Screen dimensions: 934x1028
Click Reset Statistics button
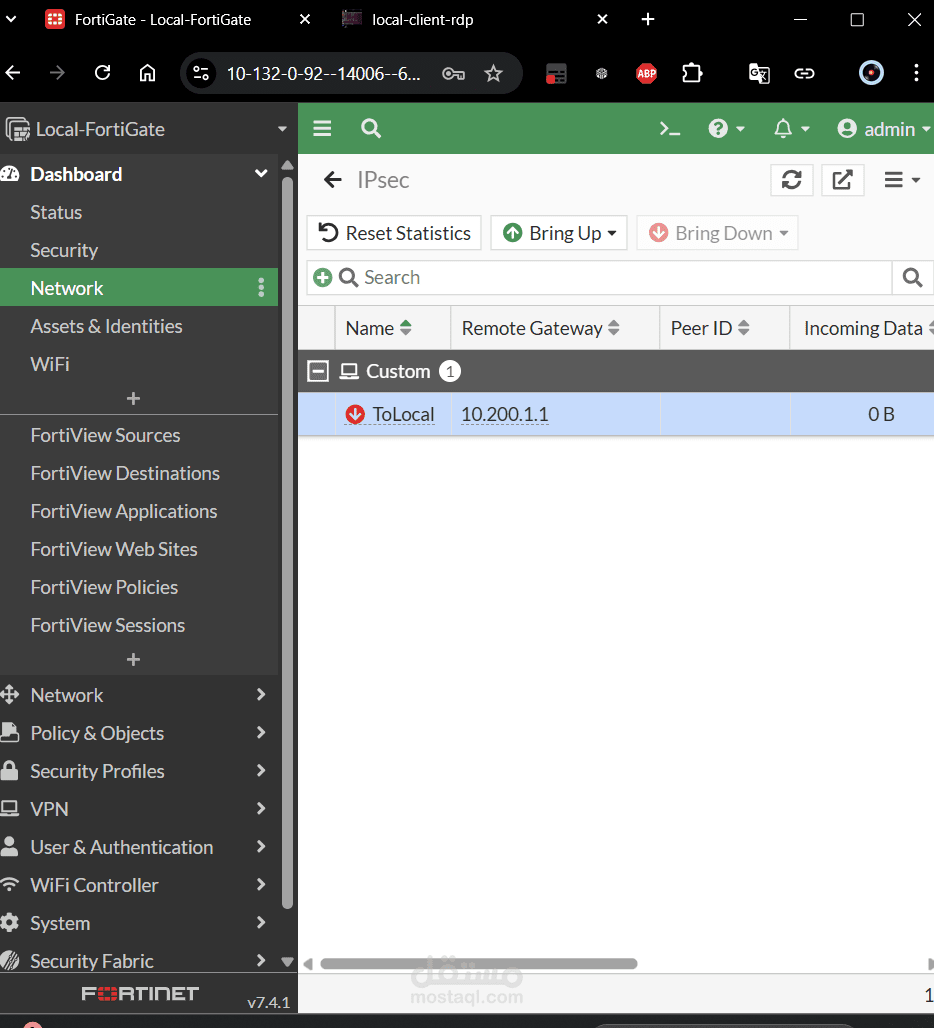pos(394,233)
